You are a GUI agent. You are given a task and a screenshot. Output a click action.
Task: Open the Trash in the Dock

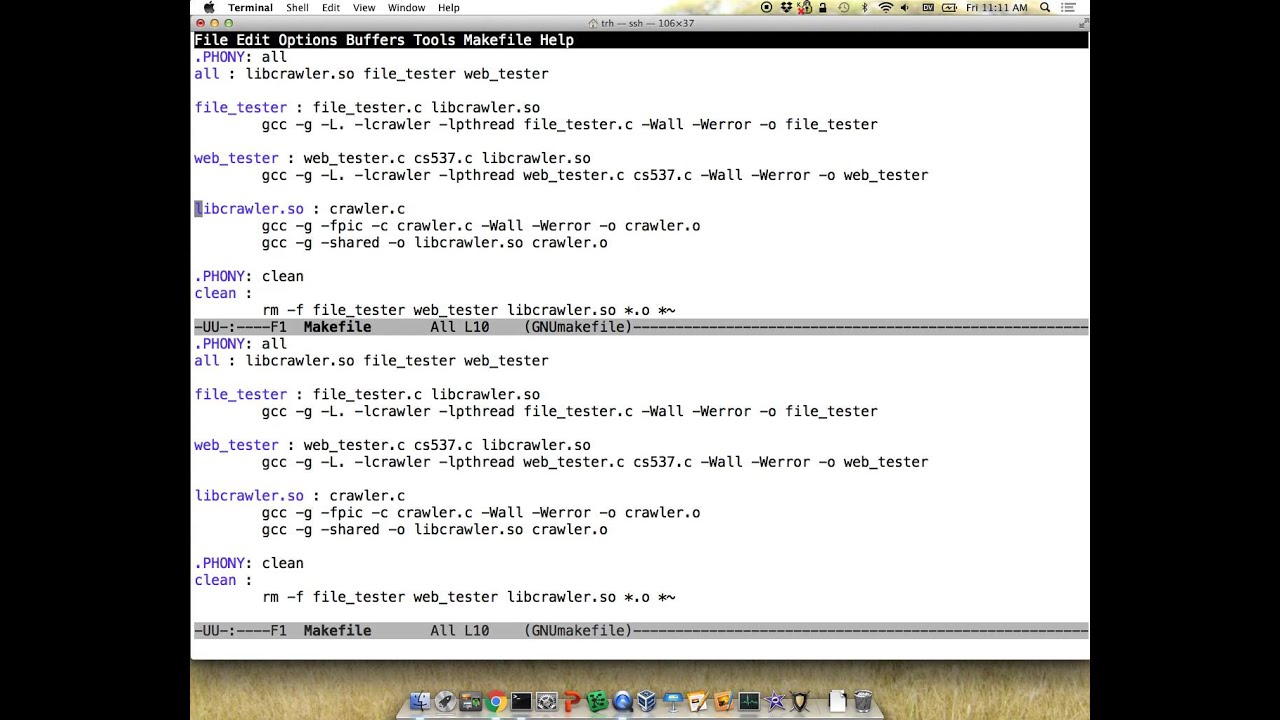pyautogui.click(x=863, y=701)
